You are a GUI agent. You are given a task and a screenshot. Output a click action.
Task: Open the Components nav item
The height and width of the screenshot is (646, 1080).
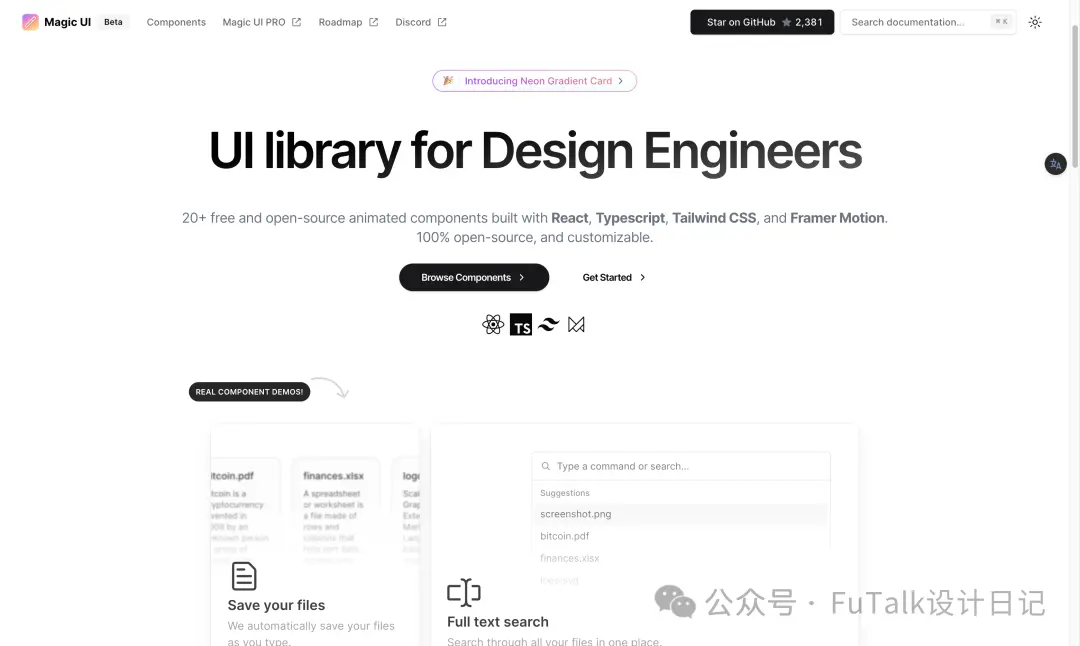pyautogui.click(x=176, y=22)
